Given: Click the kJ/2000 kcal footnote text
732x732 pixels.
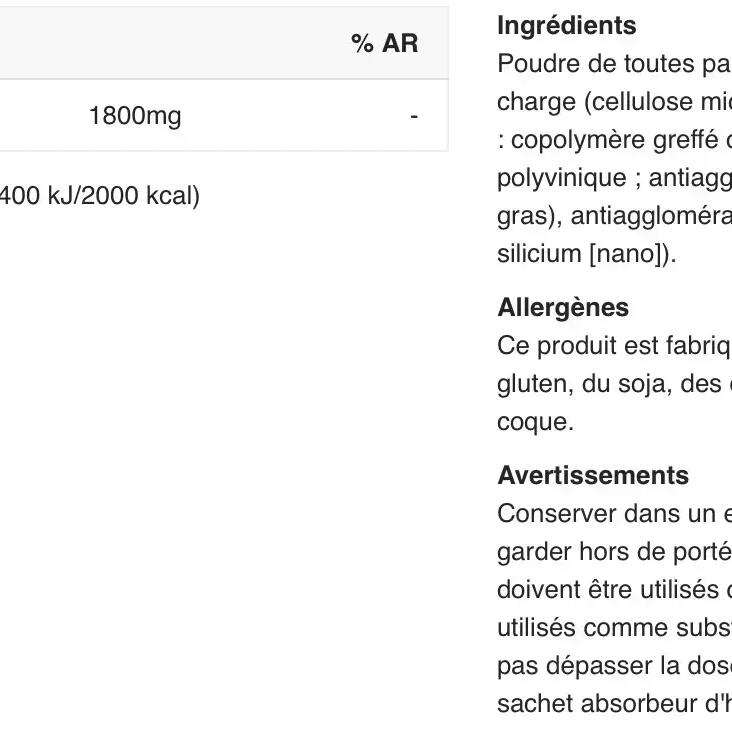Looking at the screenshot, I should click(100, 195).
